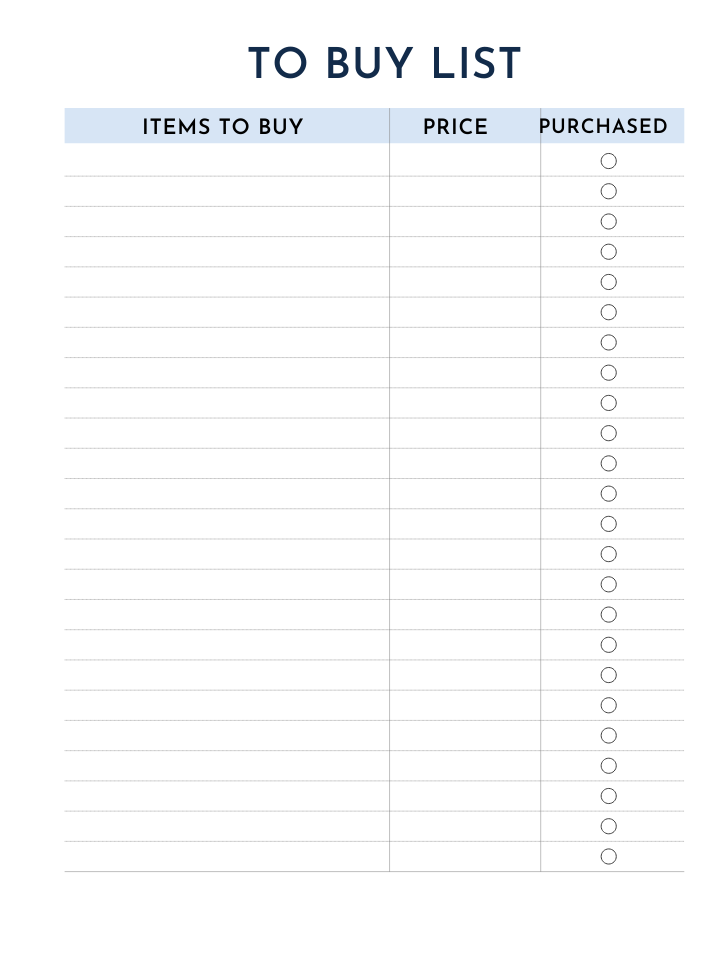The height and width of the screenshot is (960, 720).
Task: Click the TO BUY LIST title
Action: [x=384, y=62]
